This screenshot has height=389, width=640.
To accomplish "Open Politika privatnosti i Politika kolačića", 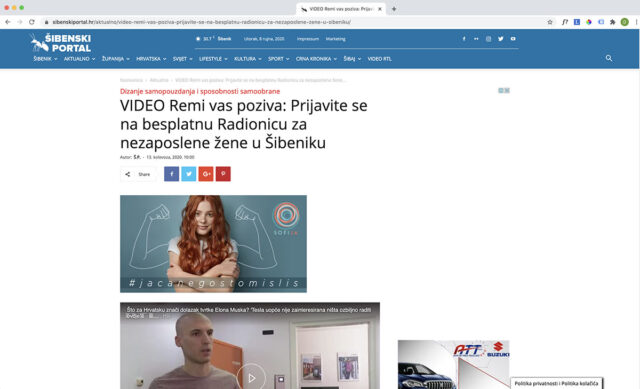I will [556, 383].
